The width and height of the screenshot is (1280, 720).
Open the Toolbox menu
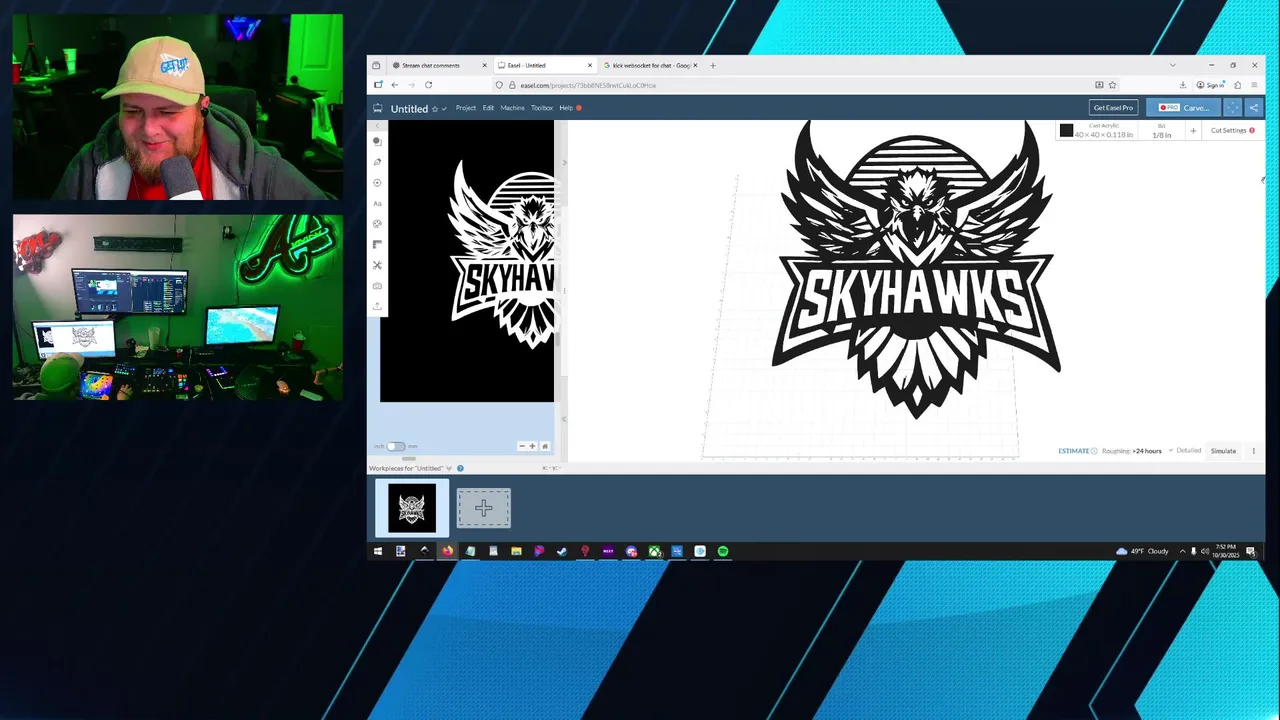[x=542, y=108]
